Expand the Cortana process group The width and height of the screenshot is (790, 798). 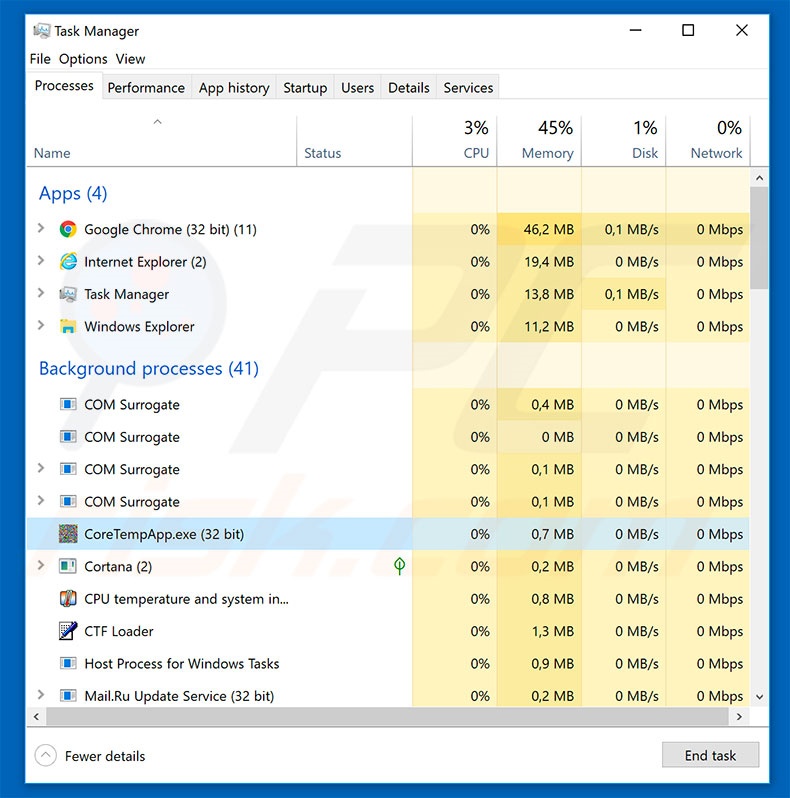click(41, 566)
